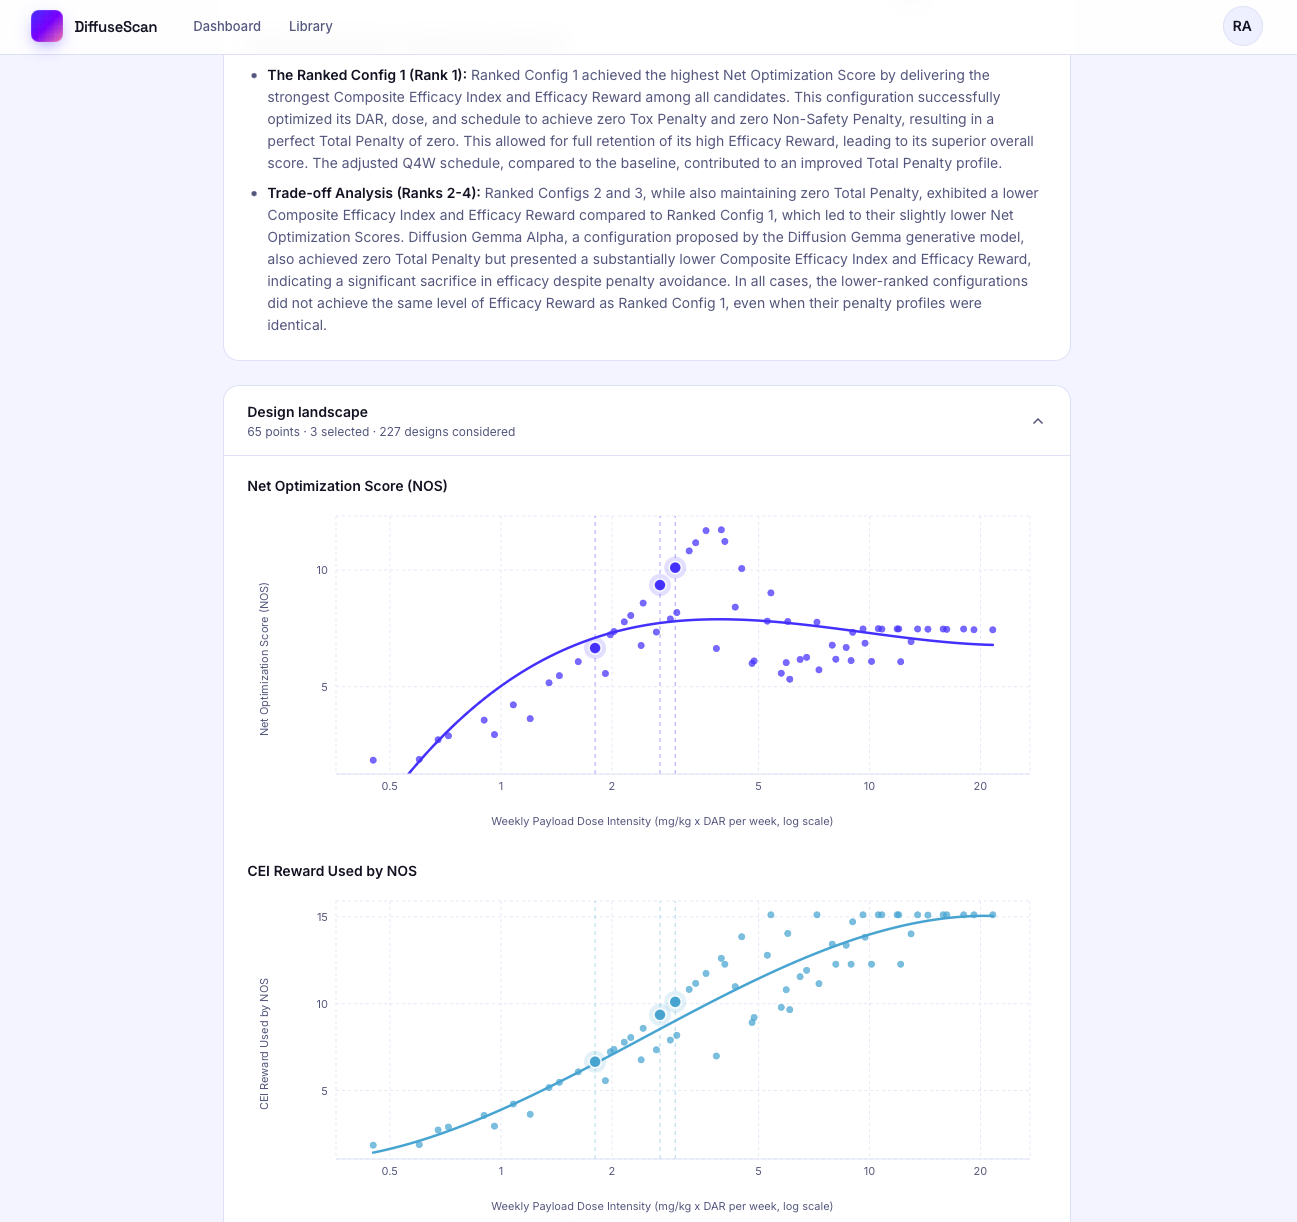Switch to the Library navigation item
The height and width of the screenshot is (1222, 1297).
[x=310, y=26]
